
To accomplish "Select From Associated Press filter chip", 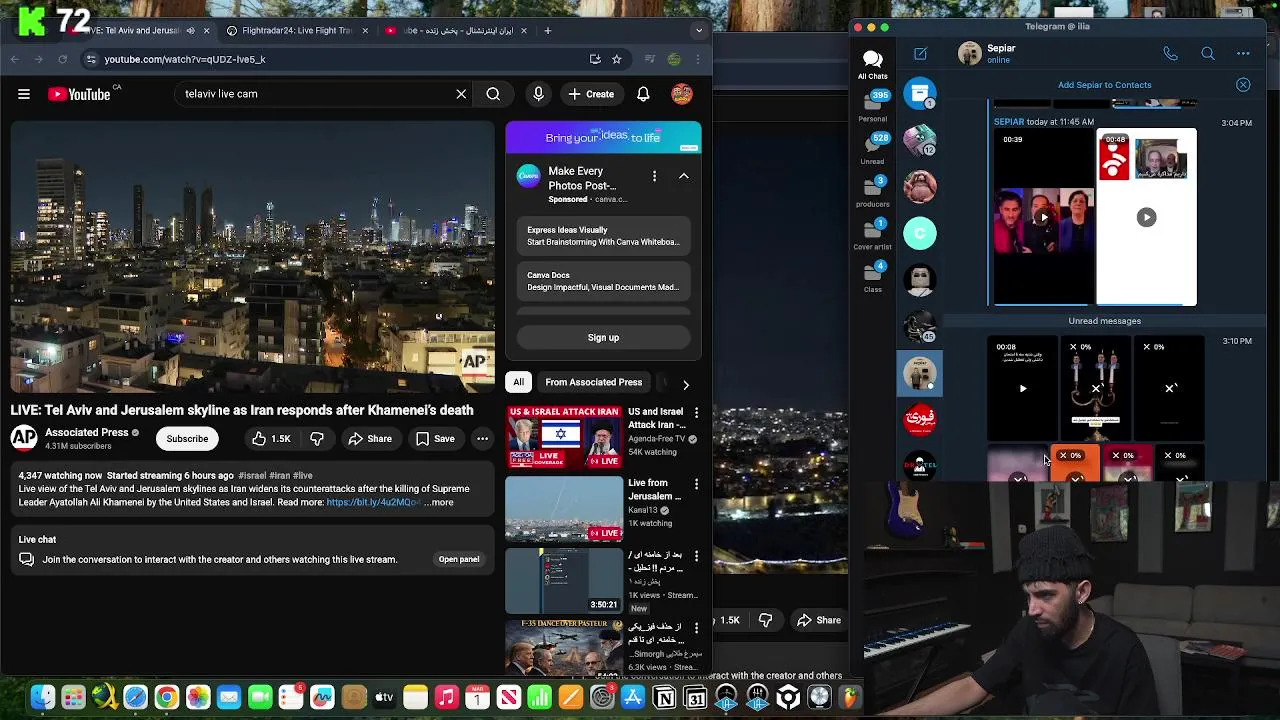I will pyautogui.click(x=593, y=382).
